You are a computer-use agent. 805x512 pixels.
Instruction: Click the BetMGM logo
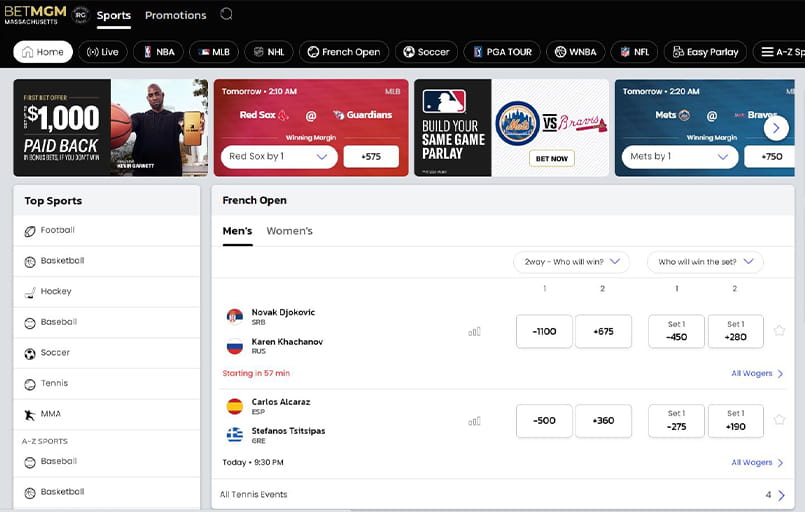pos(35,14)
